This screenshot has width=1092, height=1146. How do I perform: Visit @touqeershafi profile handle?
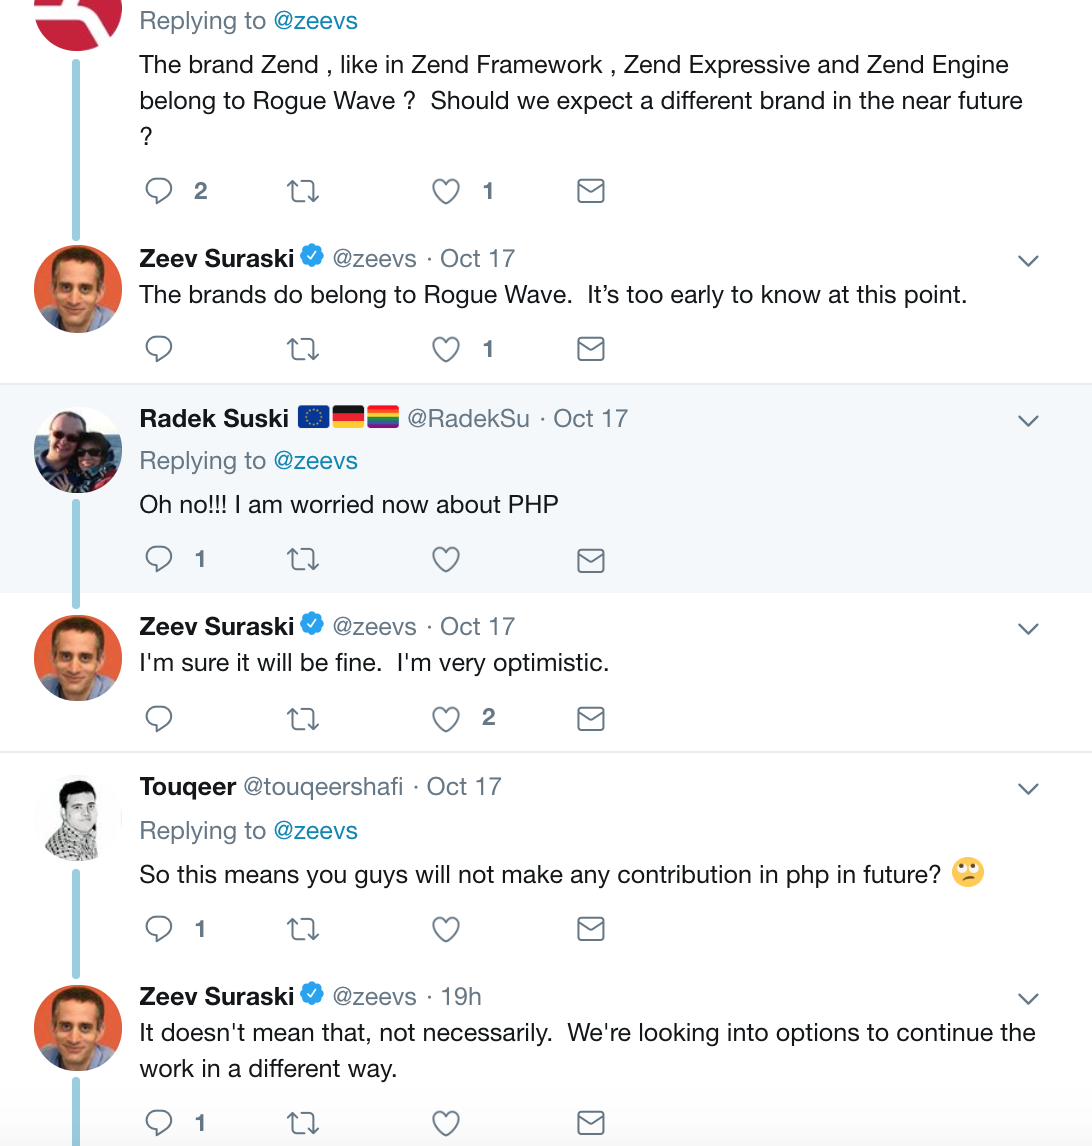coord(323,786)
